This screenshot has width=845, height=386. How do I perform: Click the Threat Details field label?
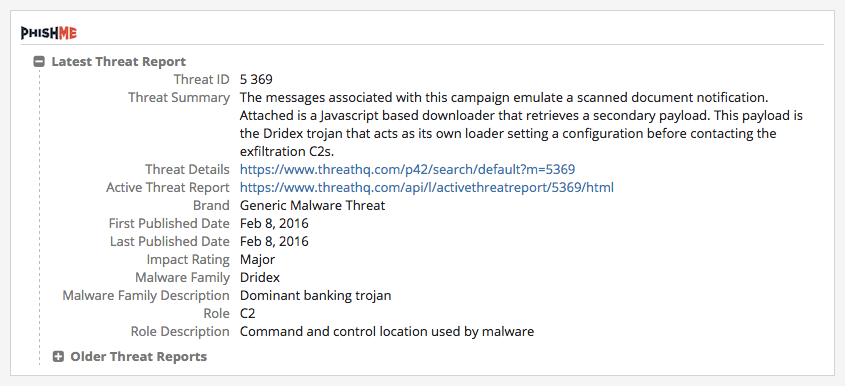pos(187,169)
